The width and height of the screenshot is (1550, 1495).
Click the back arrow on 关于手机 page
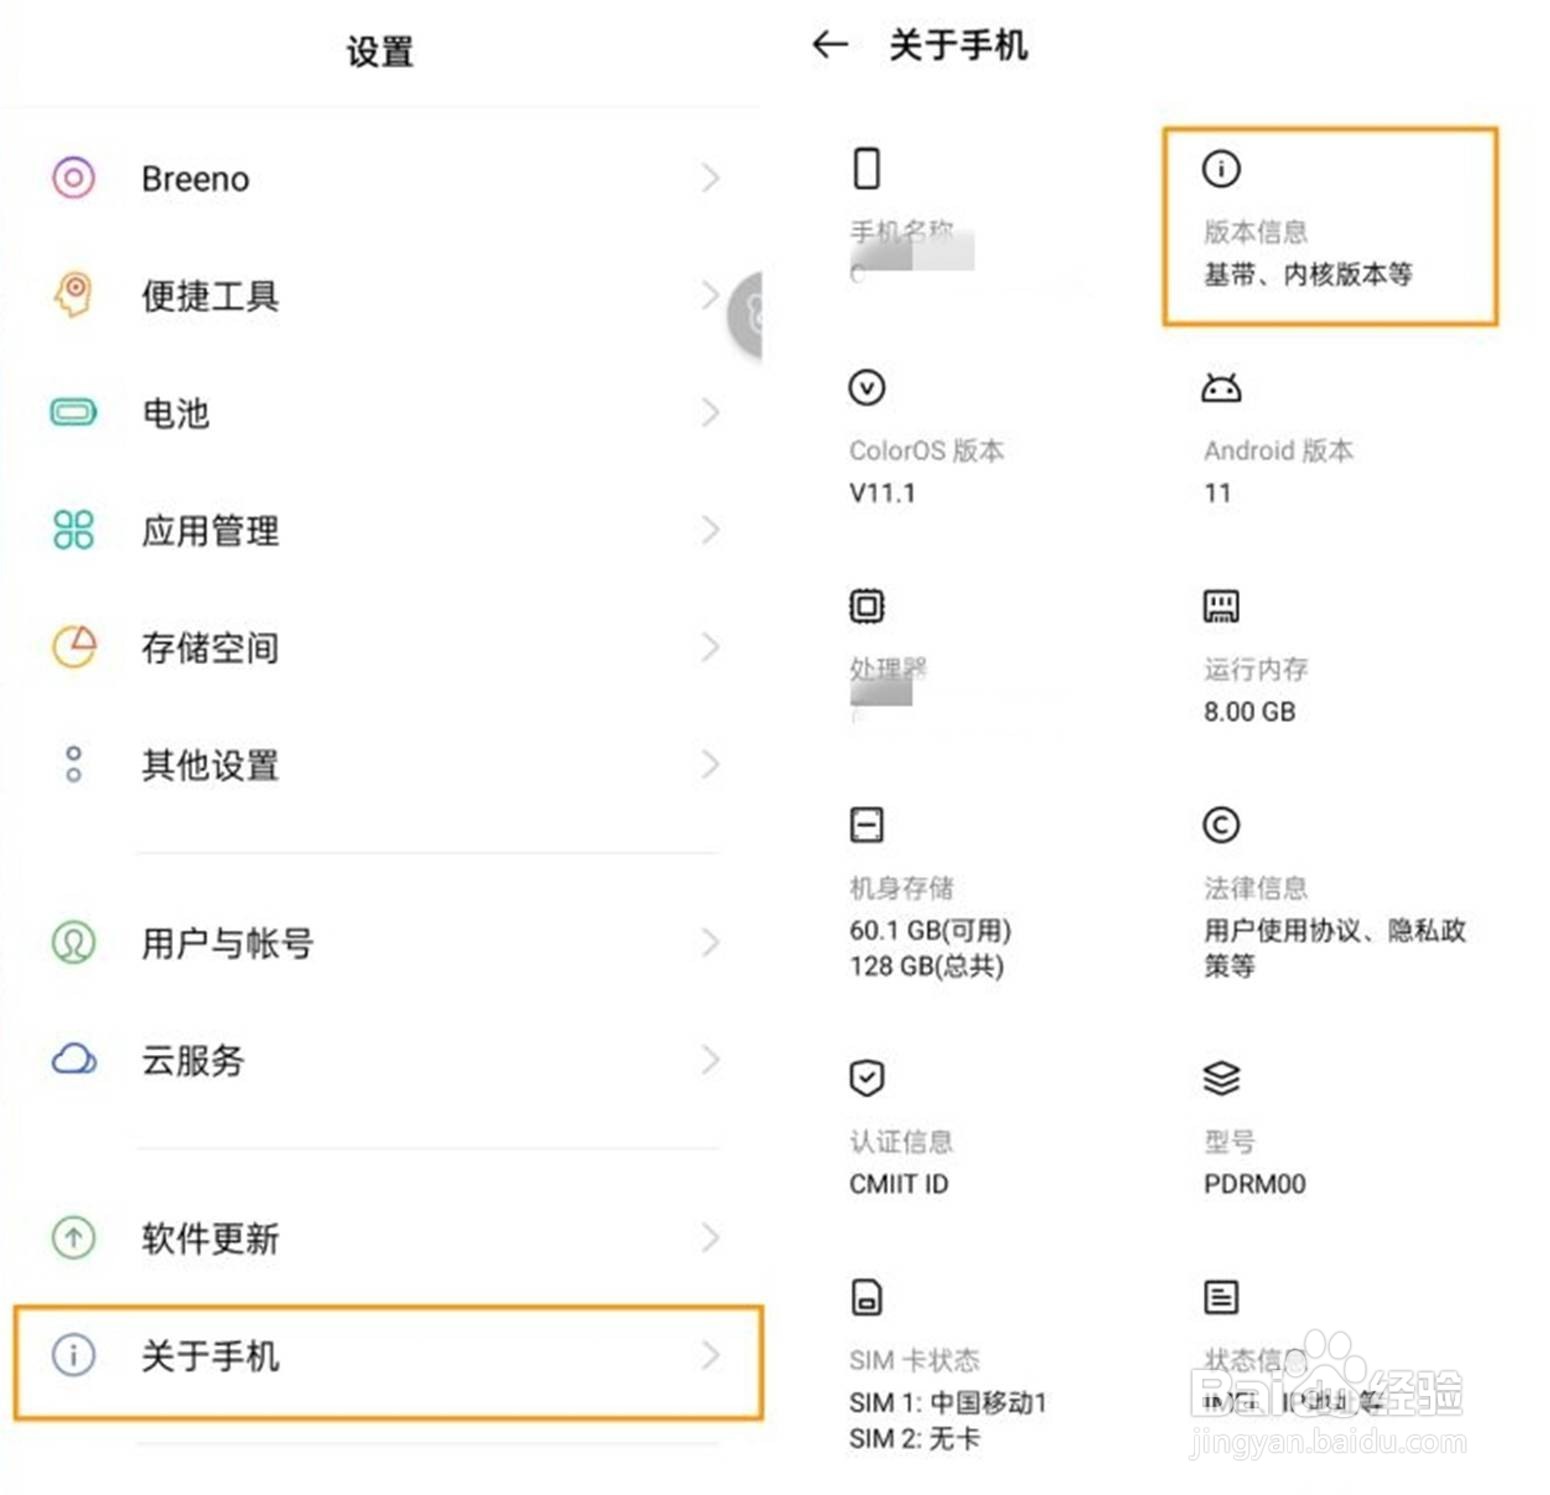tap(830, 45)
